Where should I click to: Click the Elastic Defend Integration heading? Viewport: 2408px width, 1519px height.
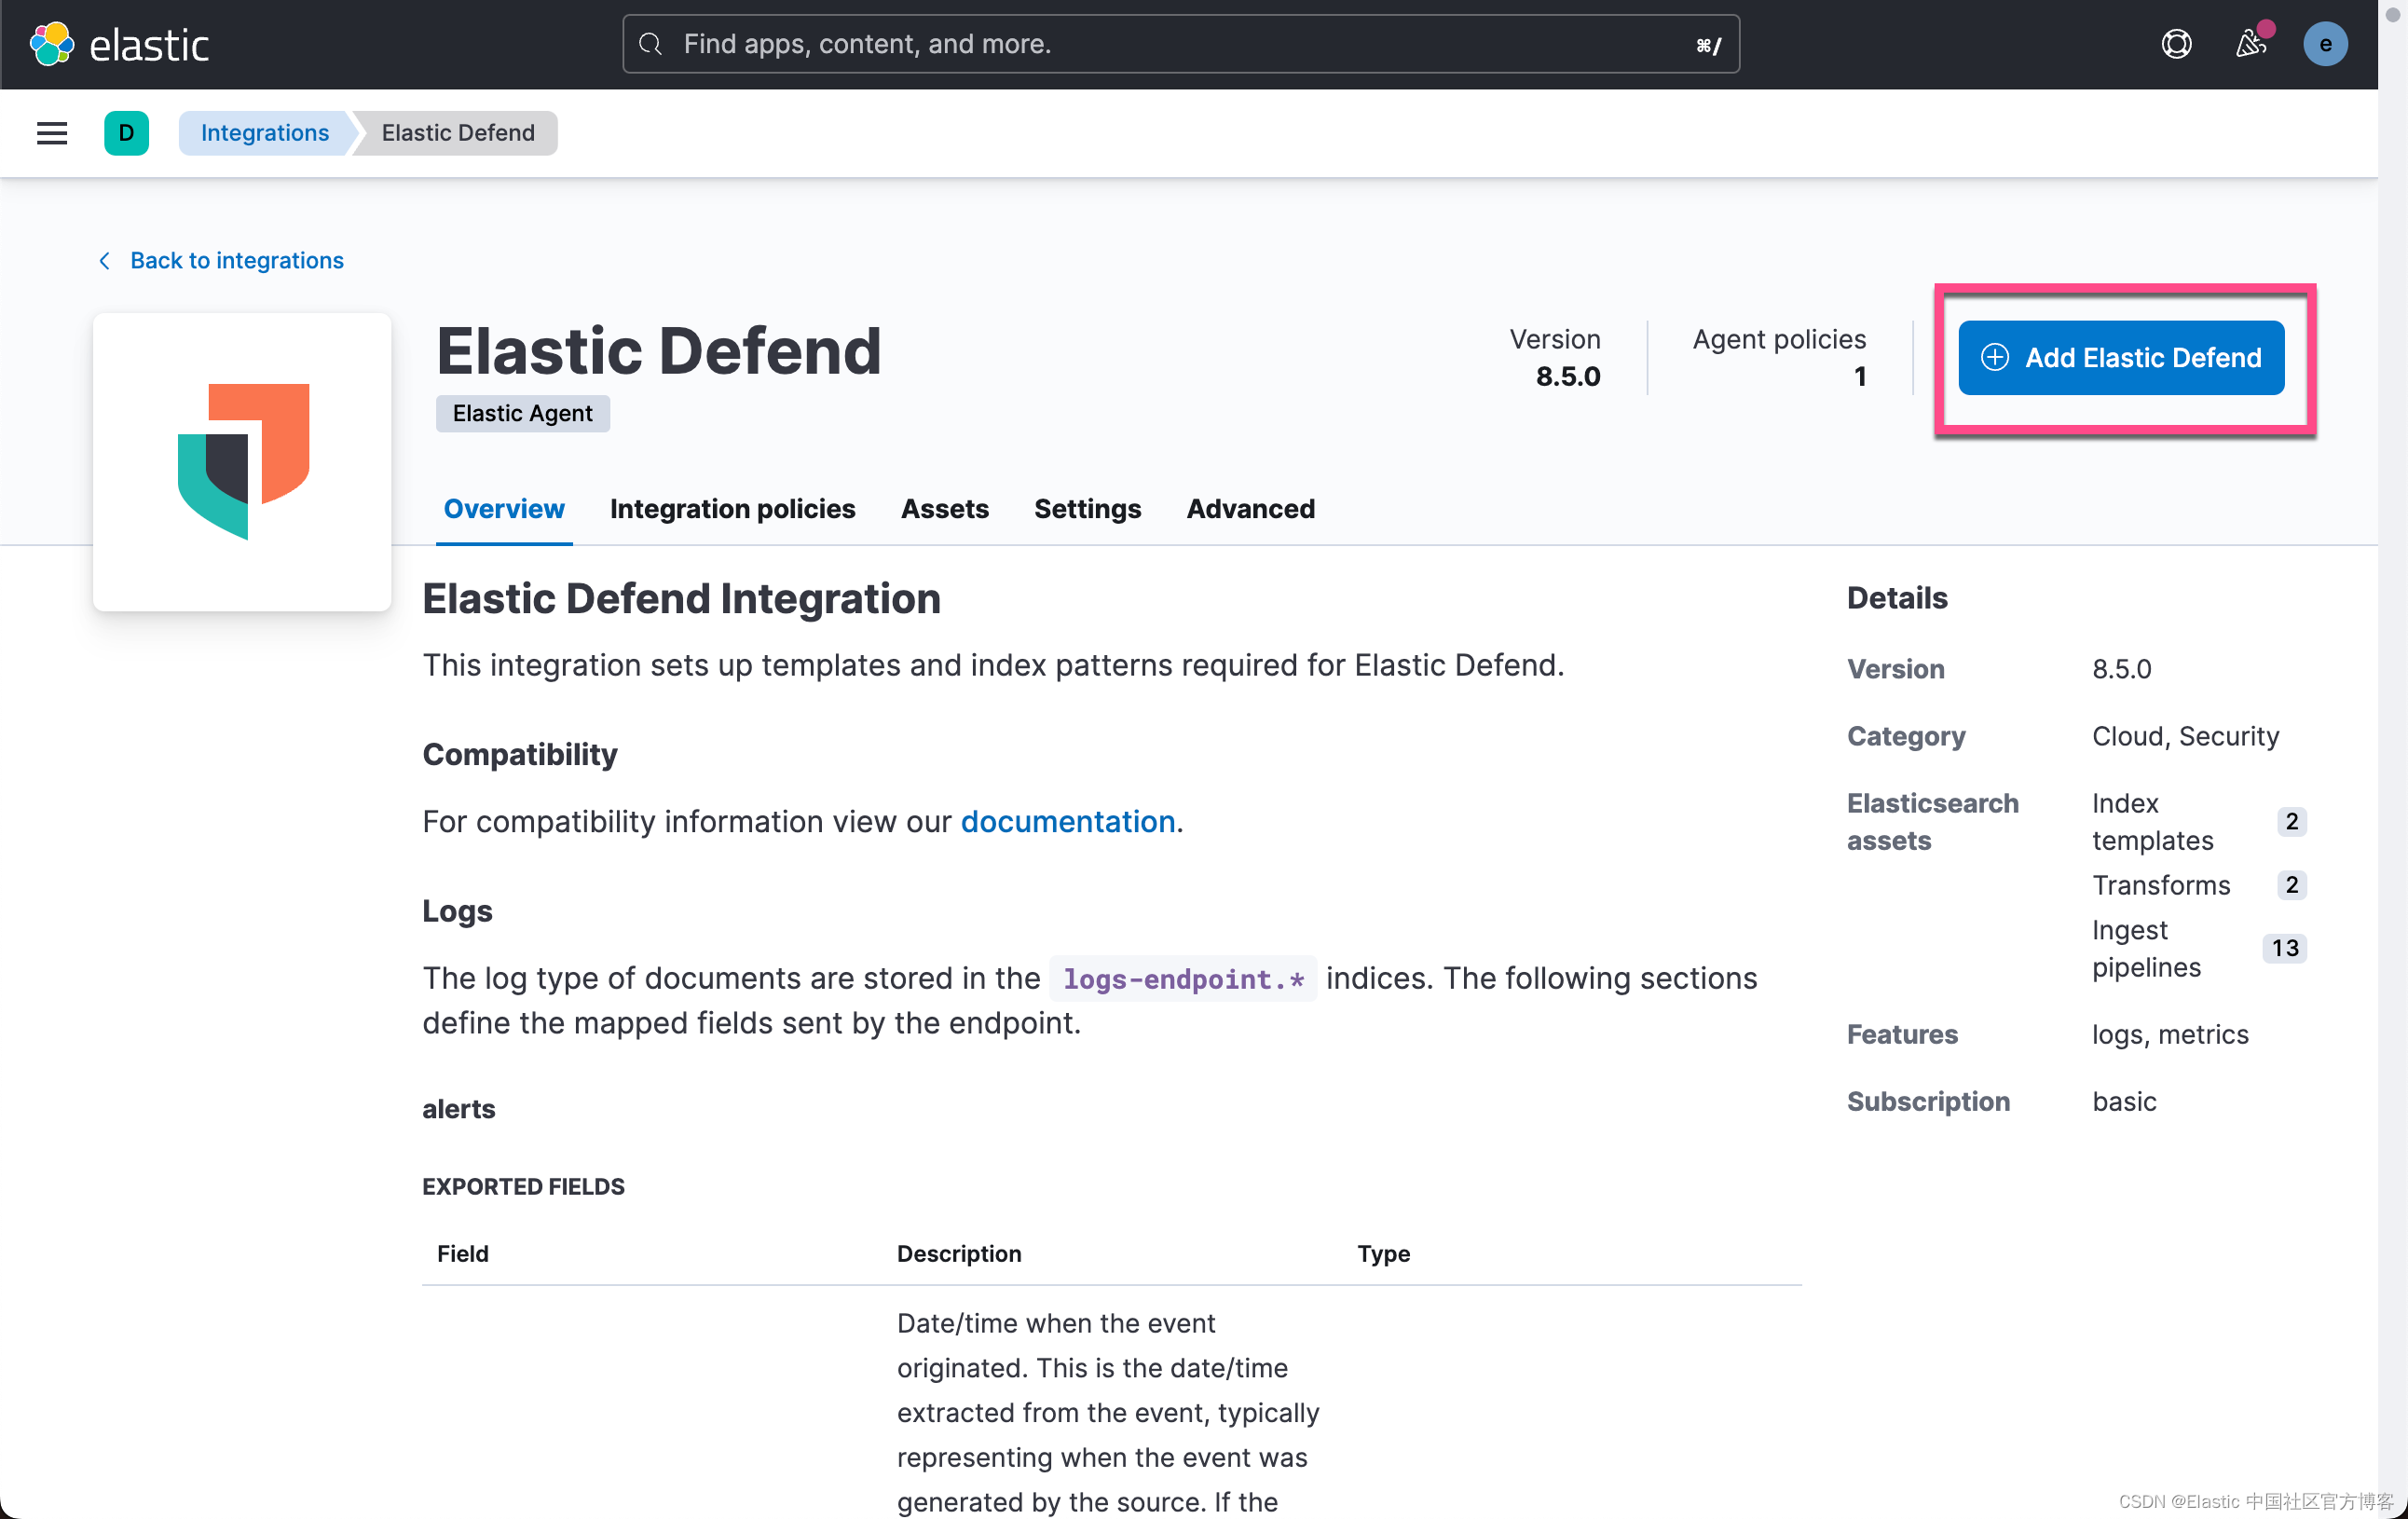coord(681,598)
